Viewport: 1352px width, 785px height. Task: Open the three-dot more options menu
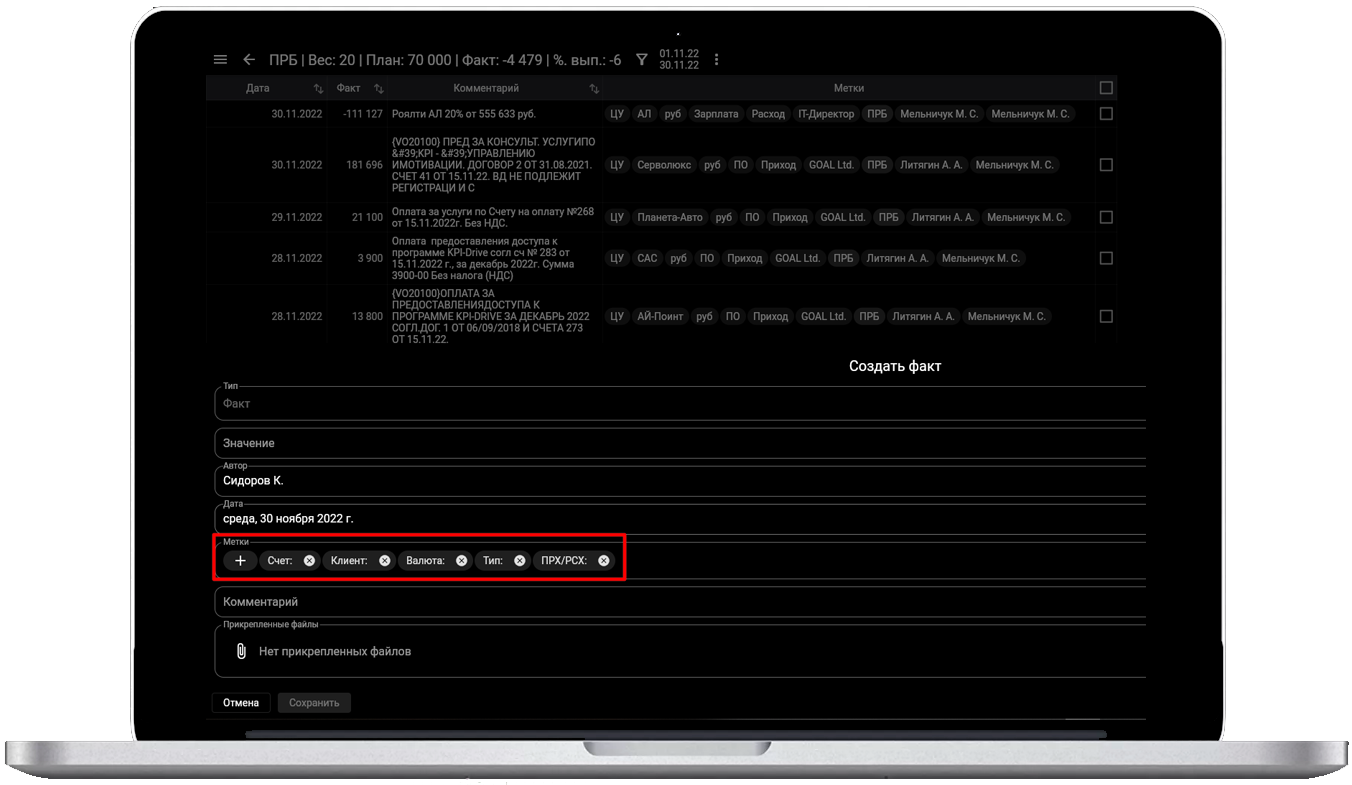pos(716,60)
